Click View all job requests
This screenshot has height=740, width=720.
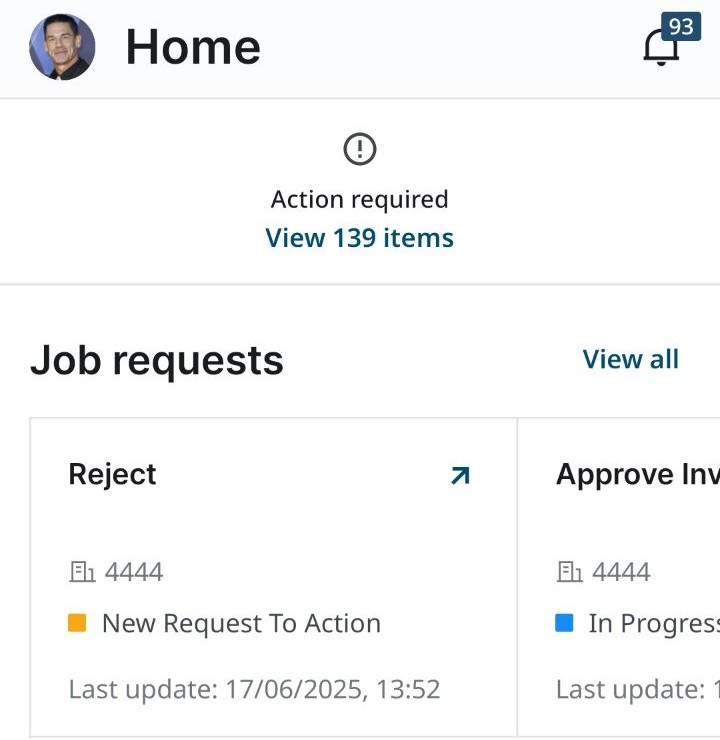coord(631,359)
